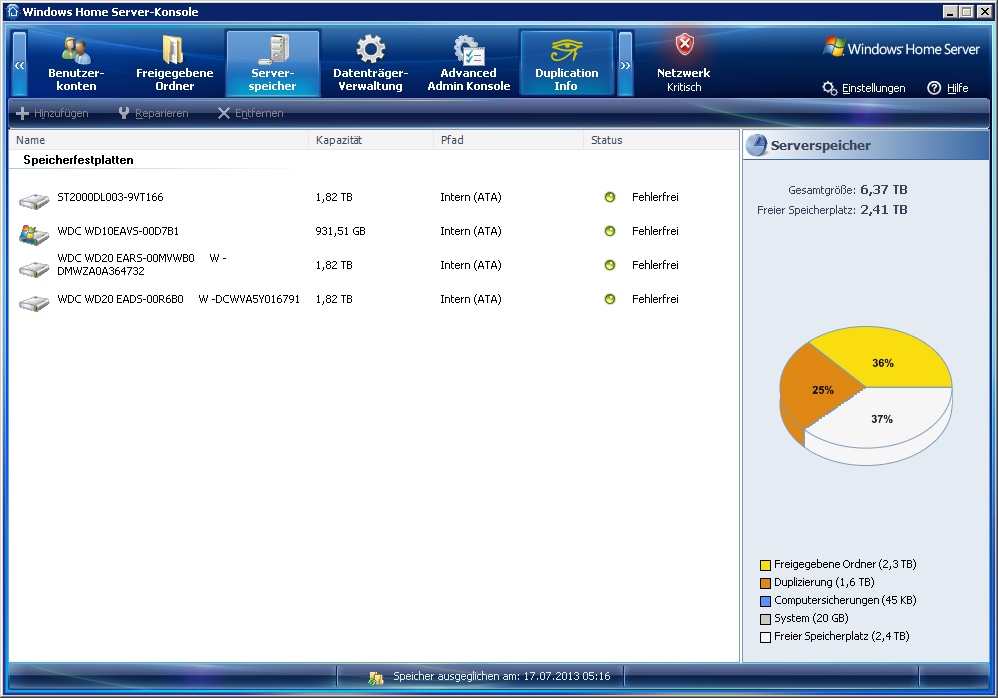Select the WD20 EADS-00R6B0 drive icon
Viewport: 998px width, 698px height.
tap(34, 302)
